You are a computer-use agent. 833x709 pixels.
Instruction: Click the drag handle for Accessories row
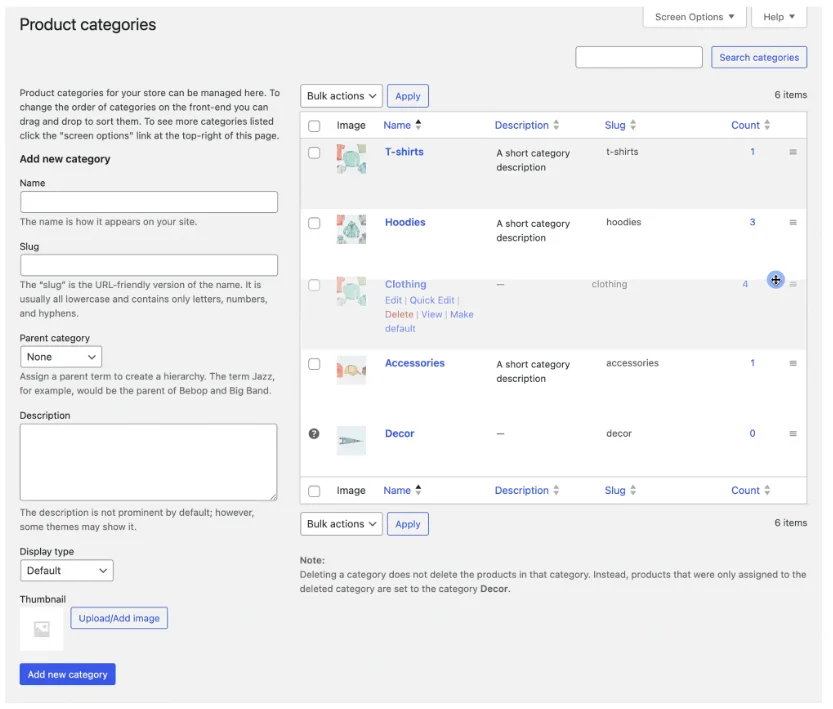[793, 364]
